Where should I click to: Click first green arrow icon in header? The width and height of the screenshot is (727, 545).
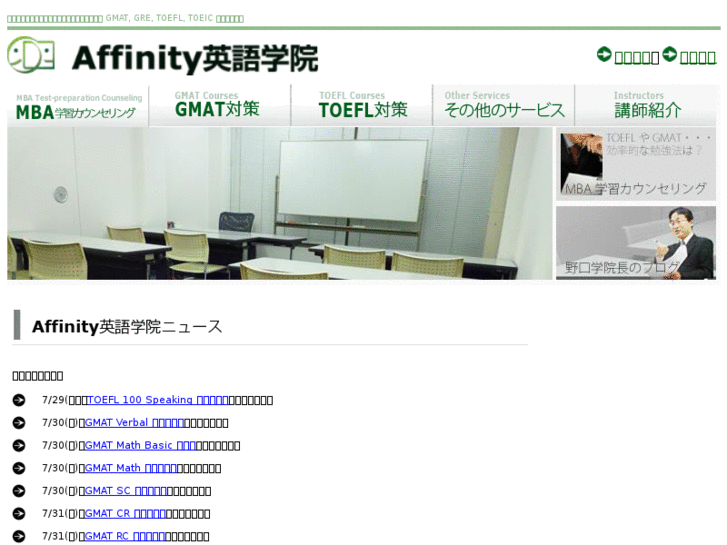coord(604,54)
